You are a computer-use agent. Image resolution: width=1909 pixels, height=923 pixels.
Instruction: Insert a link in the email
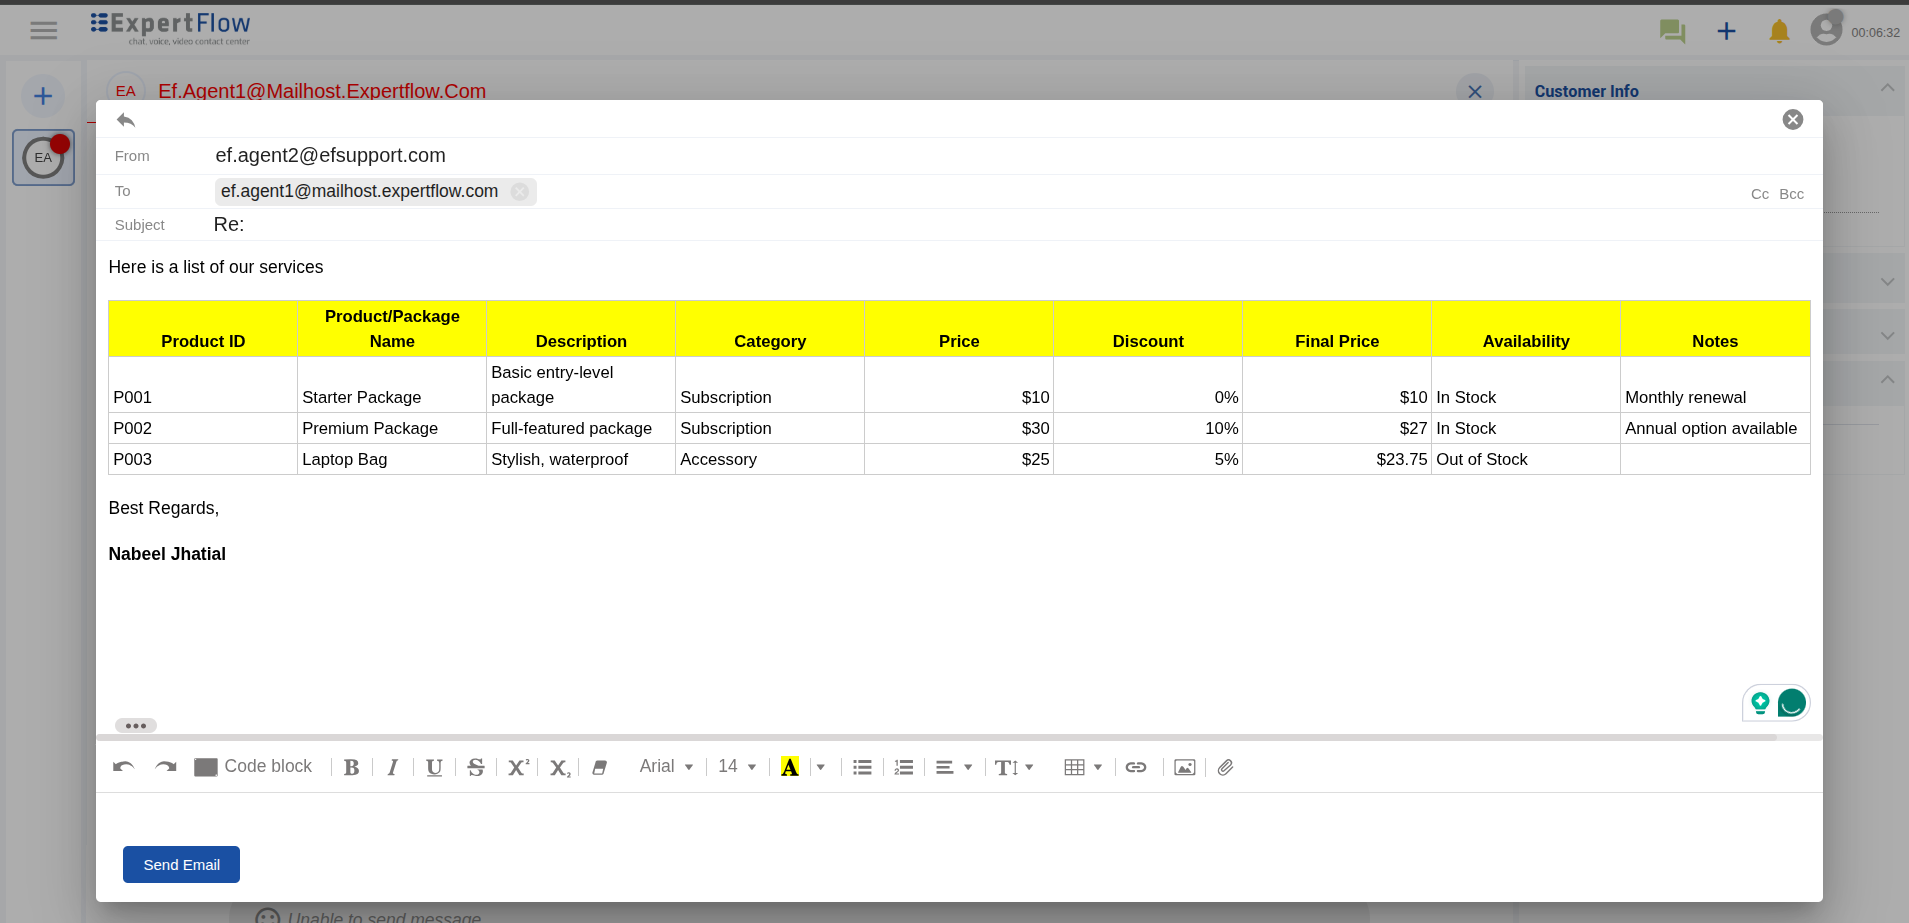[x=1136, y=767]
